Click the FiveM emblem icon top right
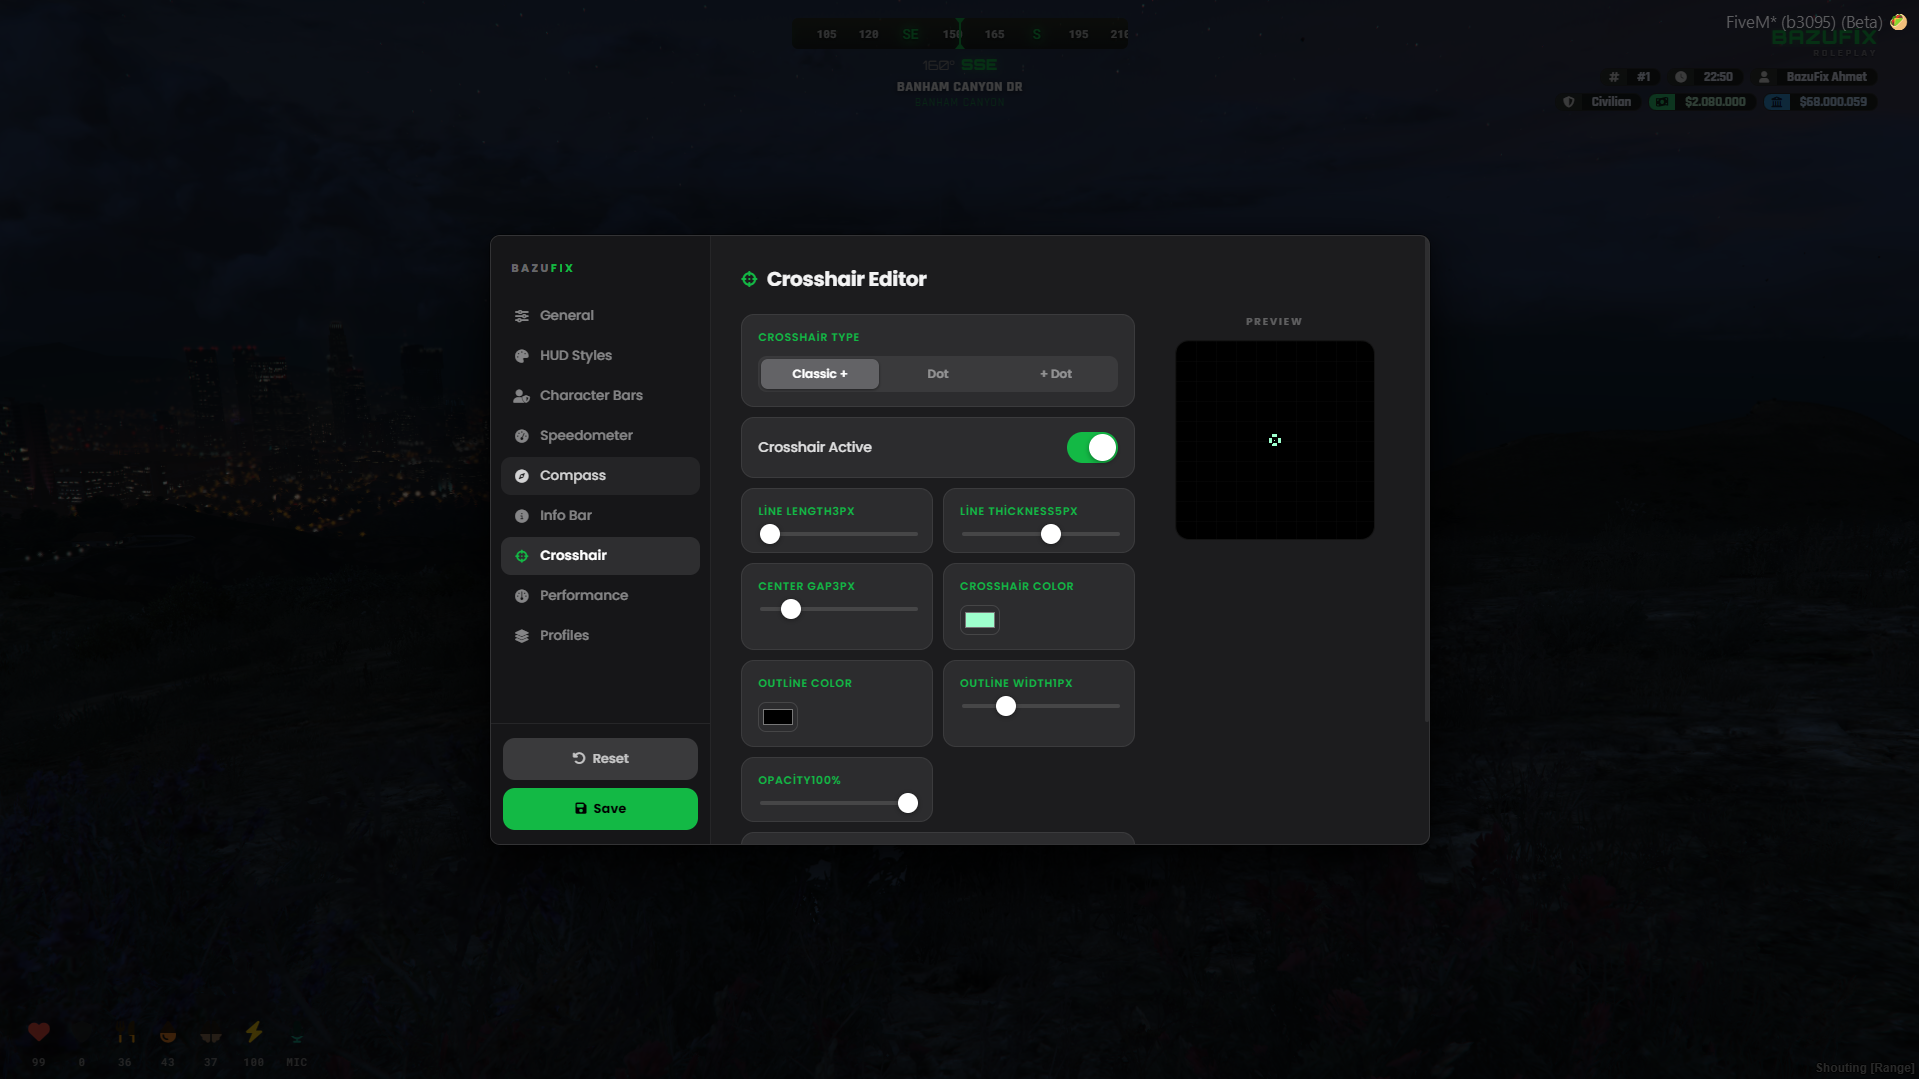The image size is (1919, 1079). pos(1898,22)
